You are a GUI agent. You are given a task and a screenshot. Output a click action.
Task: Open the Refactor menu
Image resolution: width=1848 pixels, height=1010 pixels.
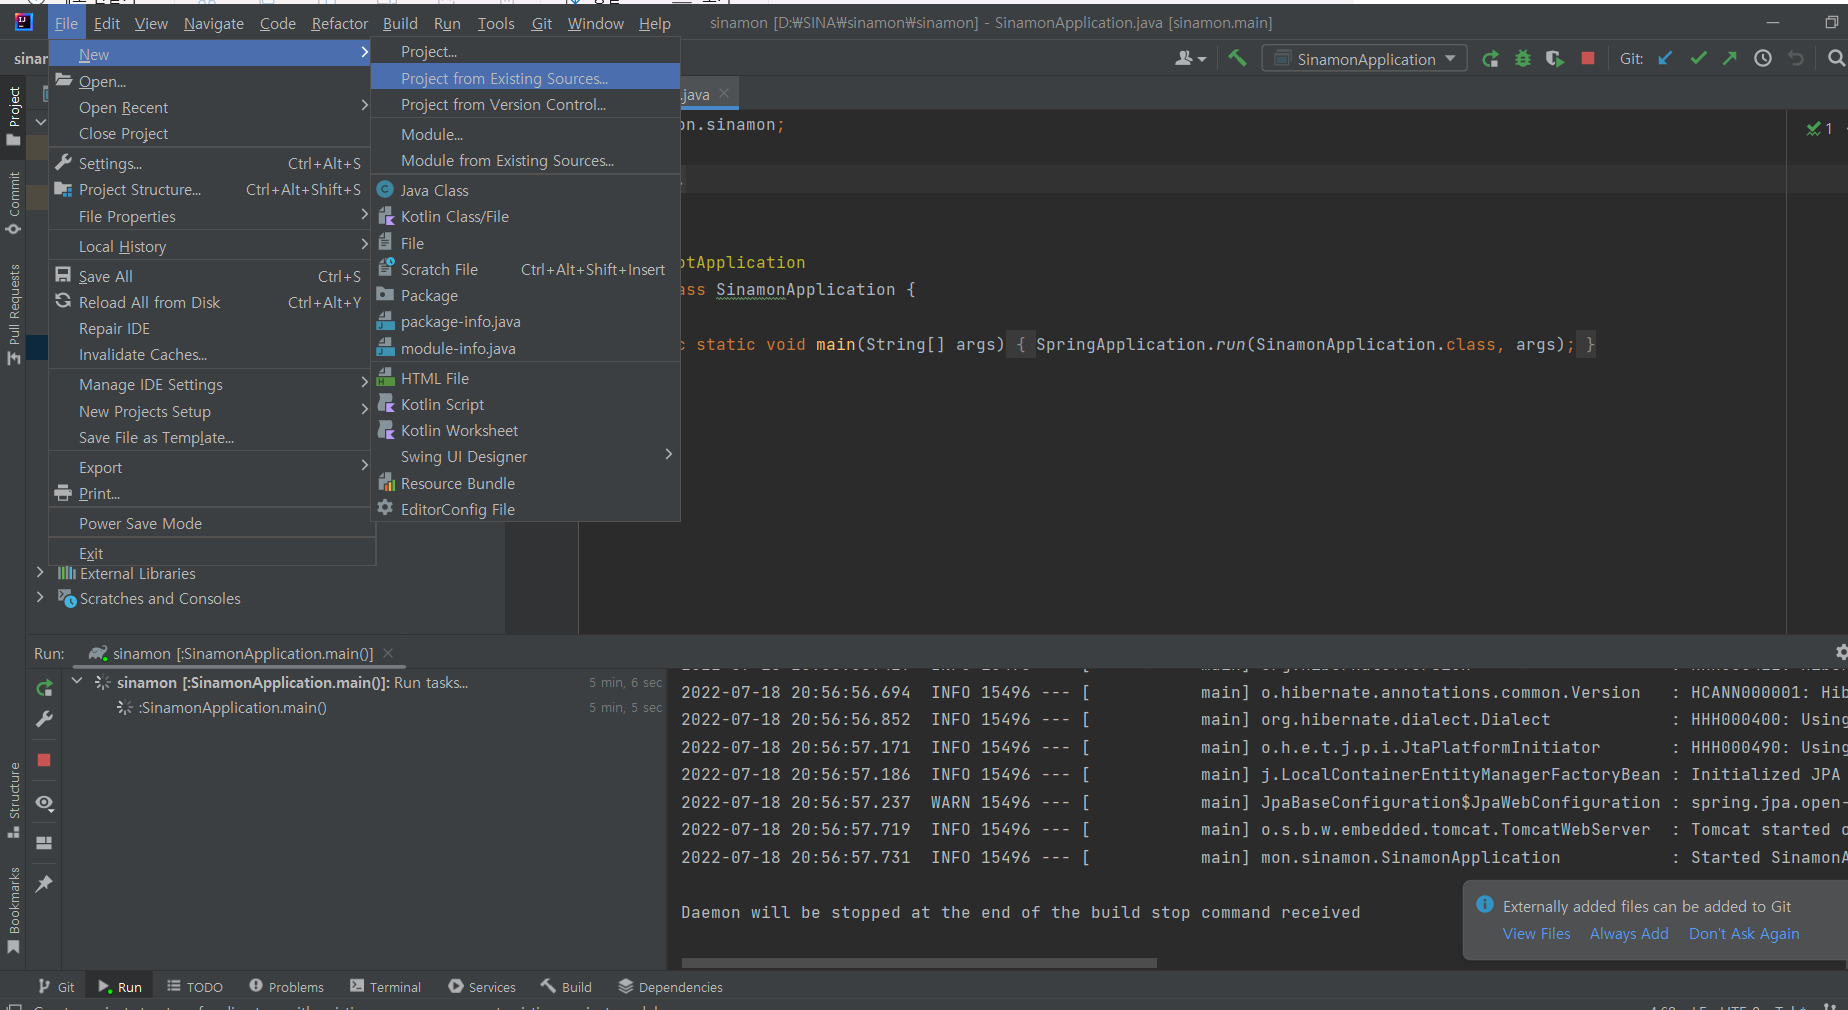(339, 23)
